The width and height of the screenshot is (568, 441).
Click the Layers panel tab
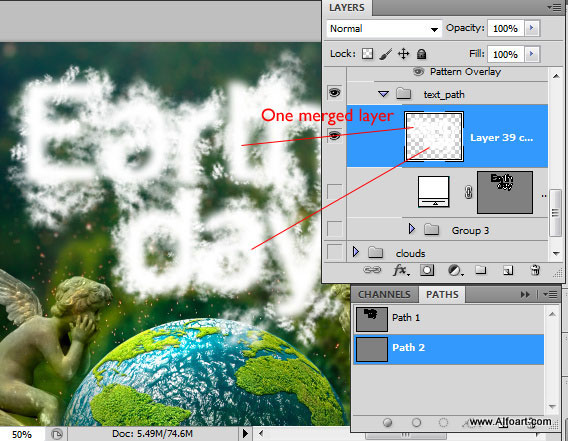pyautogui.click(x=347, y=8)
